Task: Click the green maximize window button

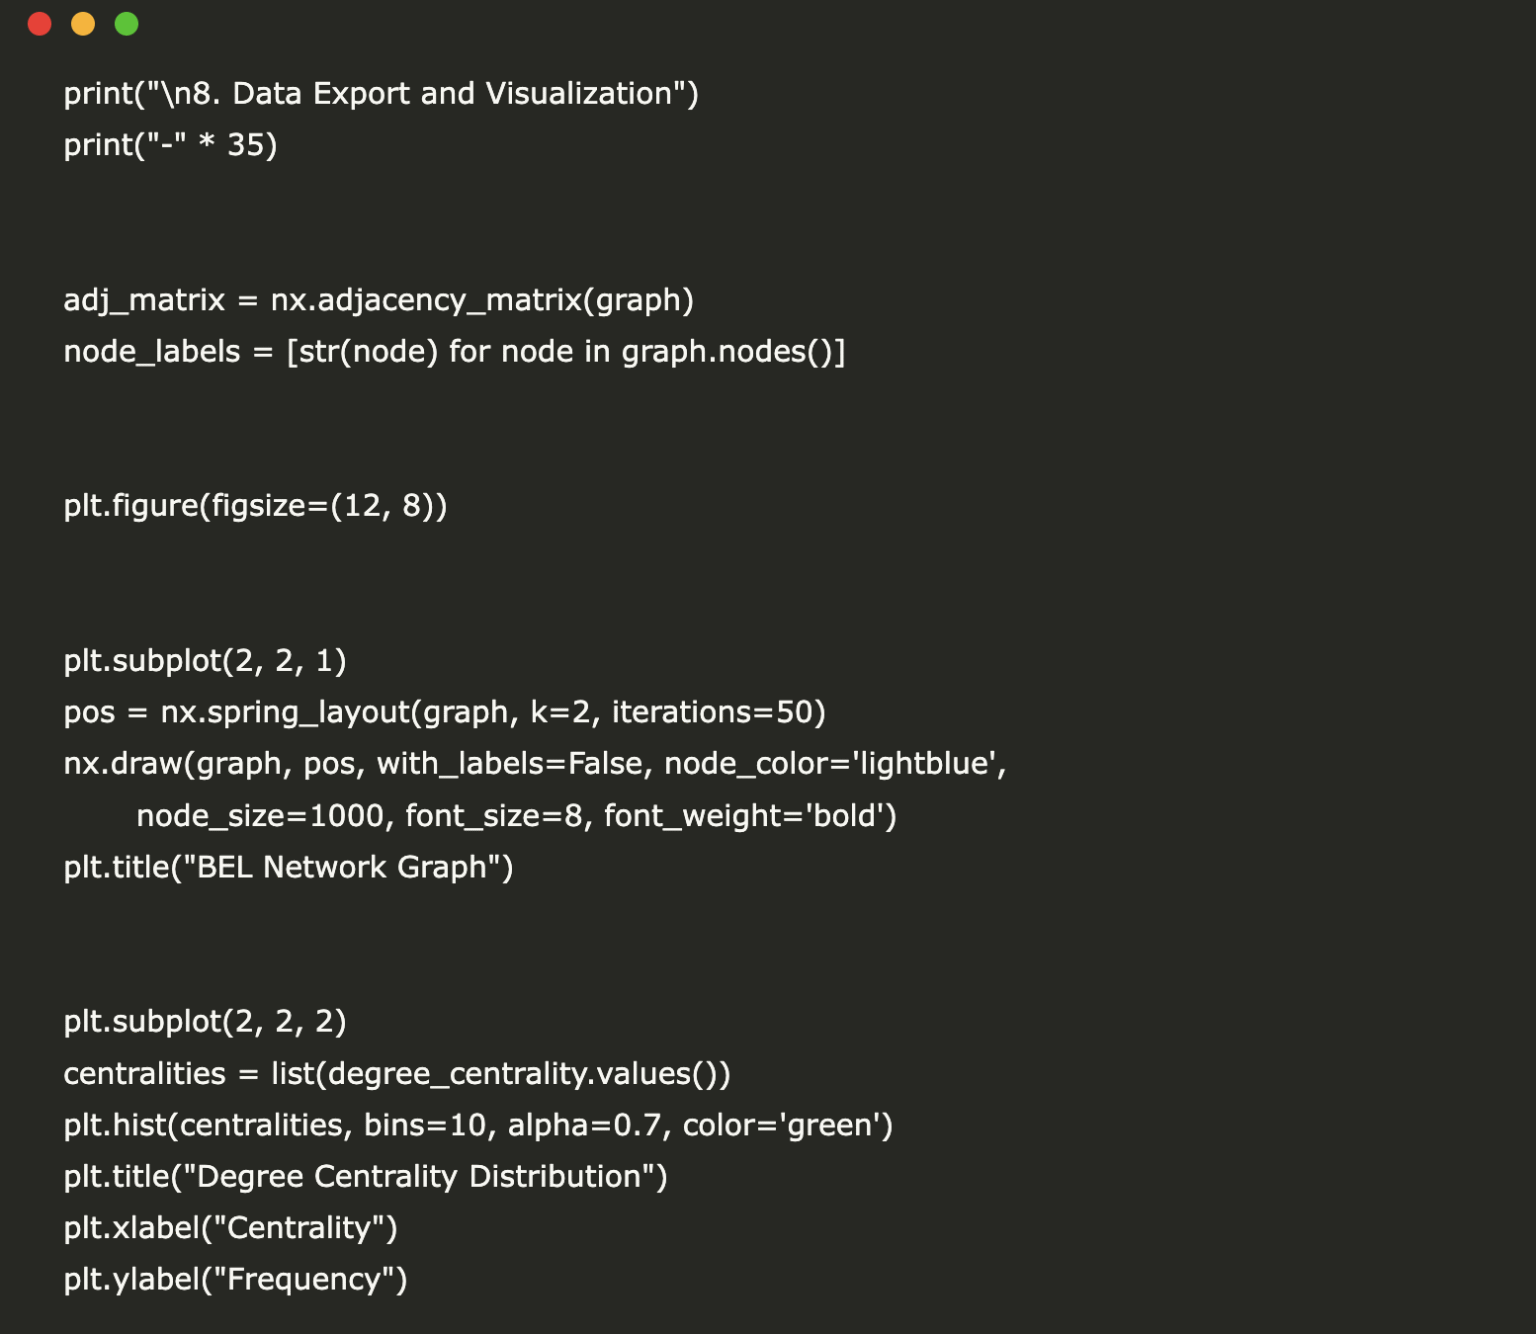Action: pos(126,24)
